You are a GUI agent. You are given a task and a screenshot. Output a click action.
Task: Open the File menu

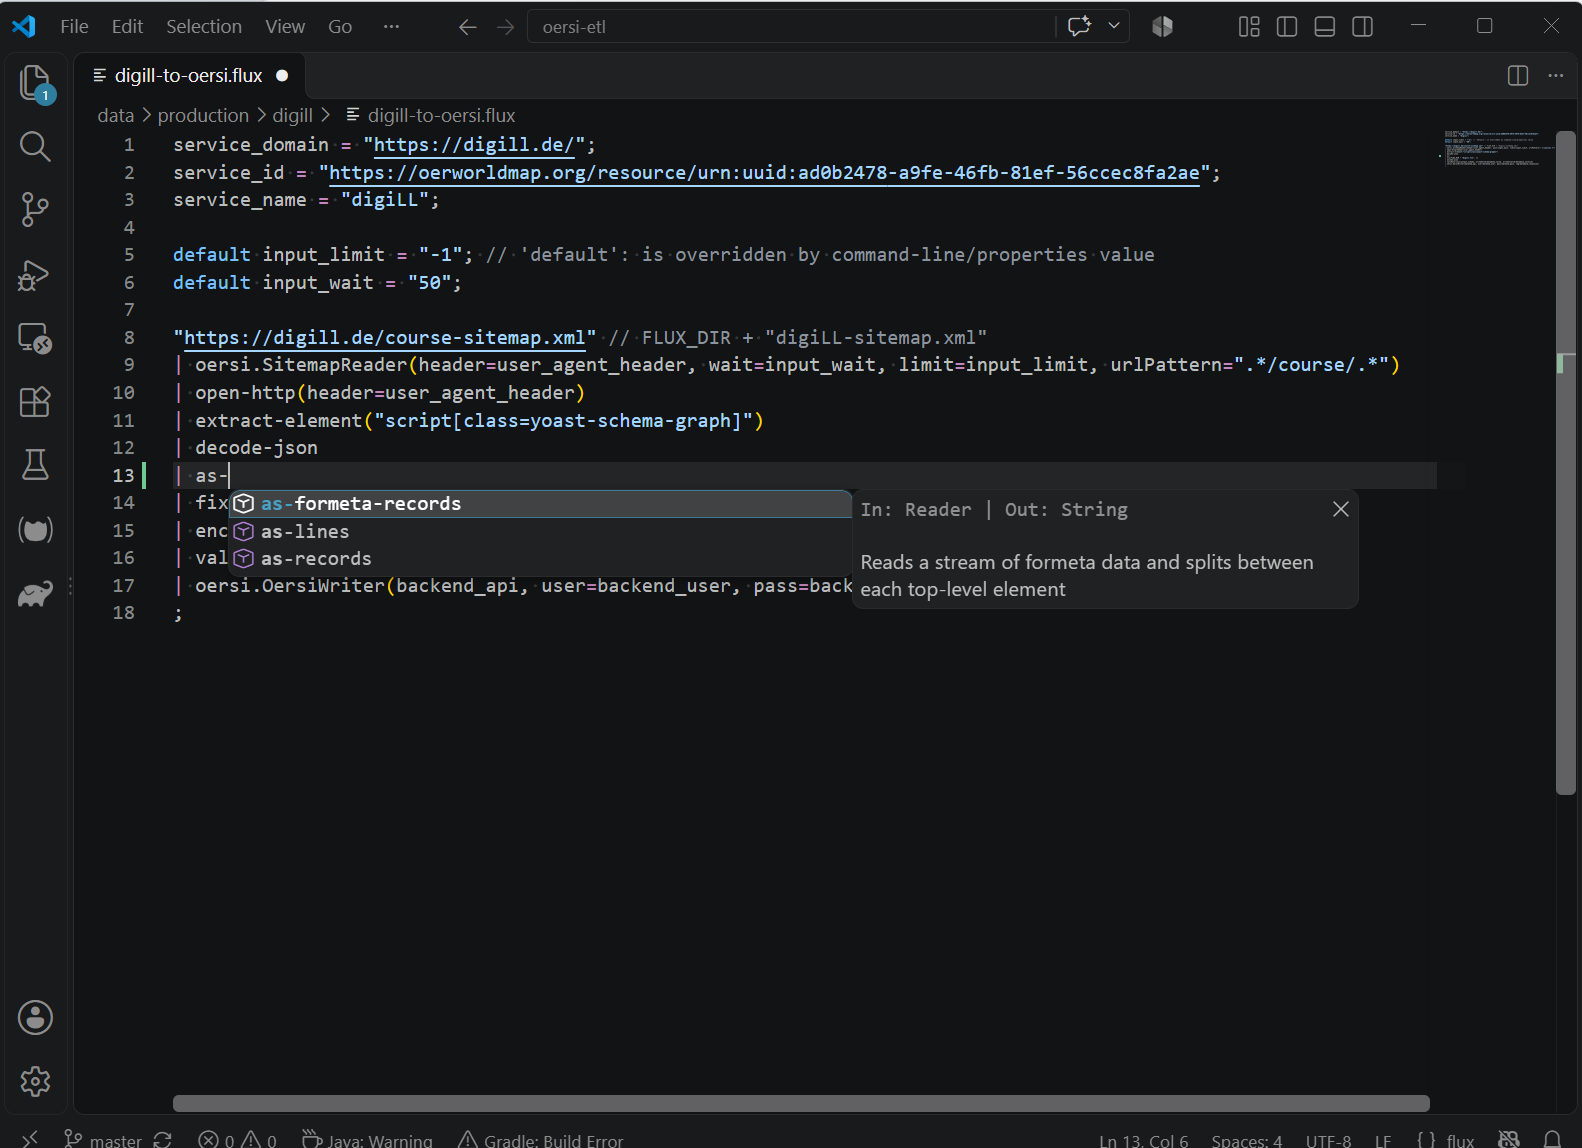(x=74, y=27)
